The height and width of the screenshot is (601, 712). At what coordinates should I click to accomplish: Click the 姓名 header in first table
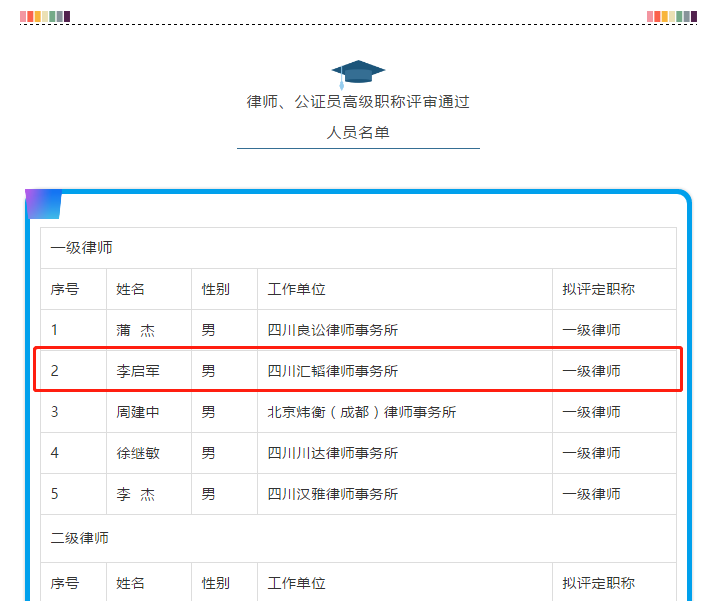pyautogui.click(x=149, y=289)
